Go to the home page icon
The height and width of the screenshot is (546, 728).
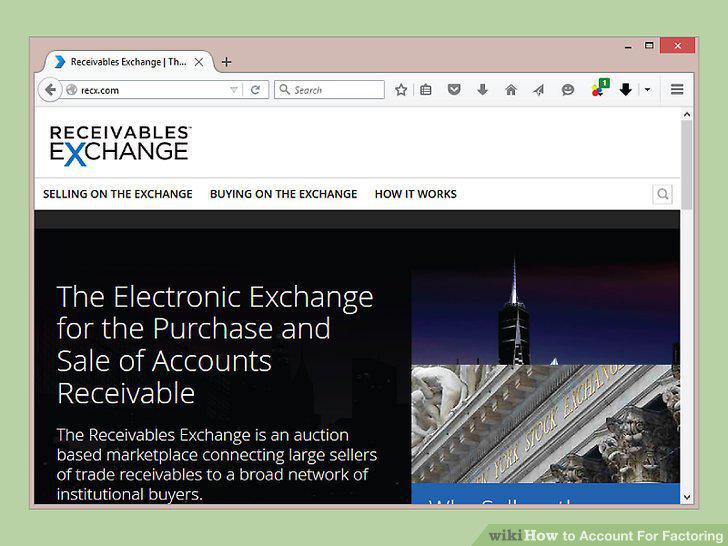[511, 90]
